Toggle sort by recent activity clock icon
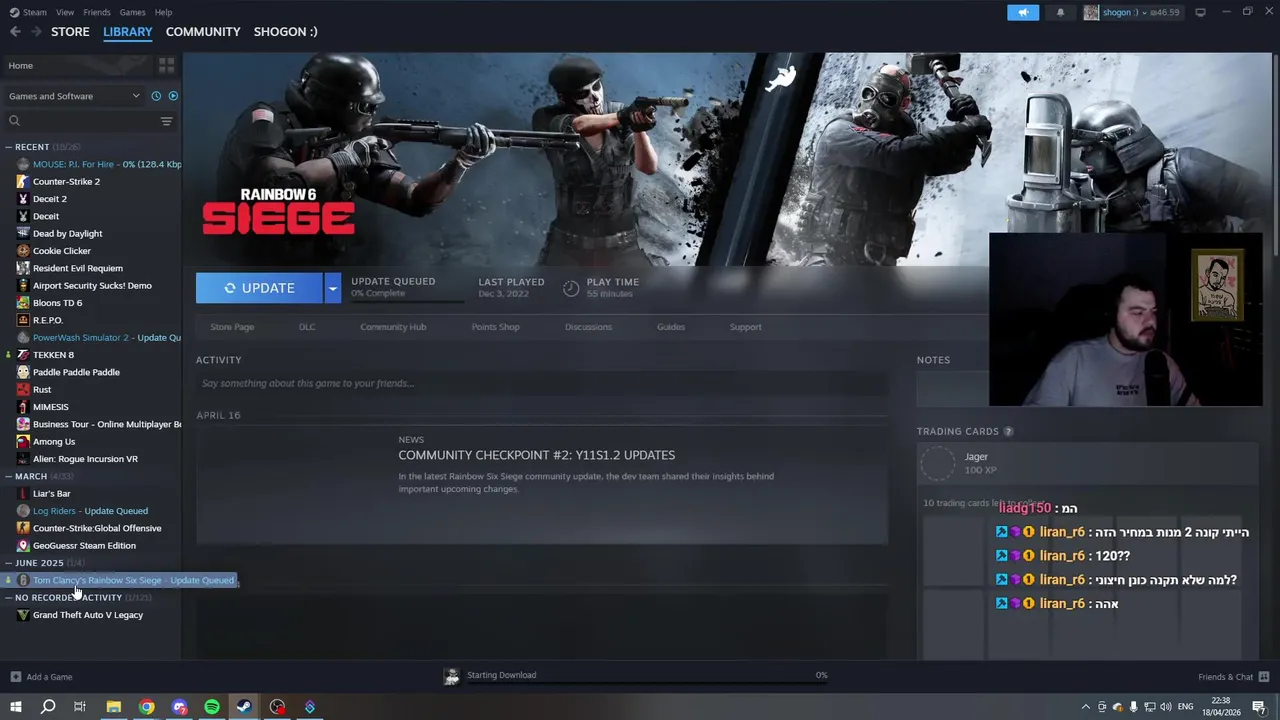 coord(156,96)
